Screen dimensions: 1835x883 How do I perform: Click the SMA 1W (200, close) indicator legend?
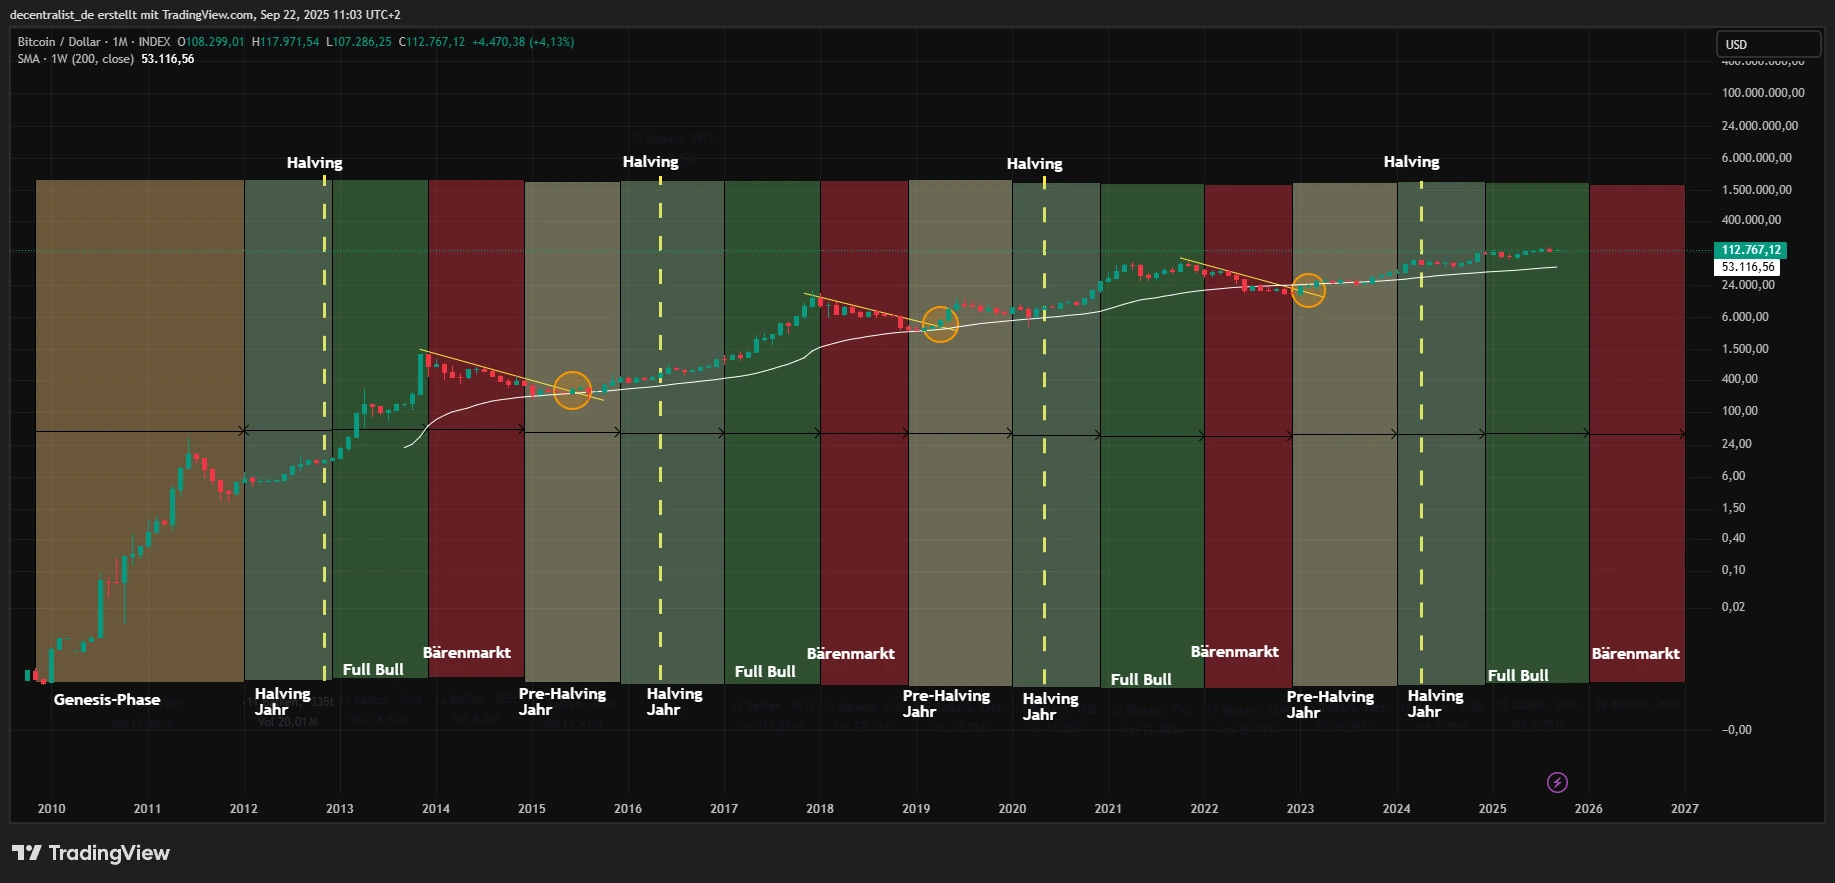76,59
